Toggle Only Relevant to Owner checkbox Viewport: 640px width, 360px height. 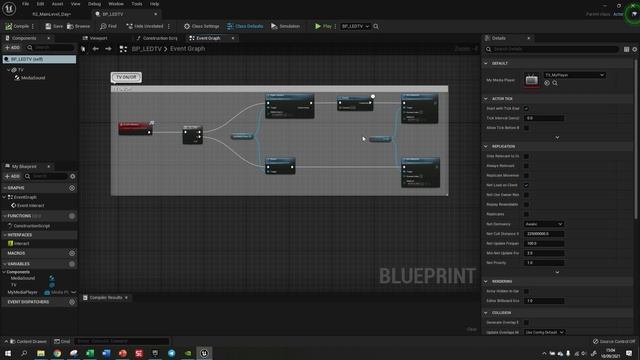(x=526, y=156)
